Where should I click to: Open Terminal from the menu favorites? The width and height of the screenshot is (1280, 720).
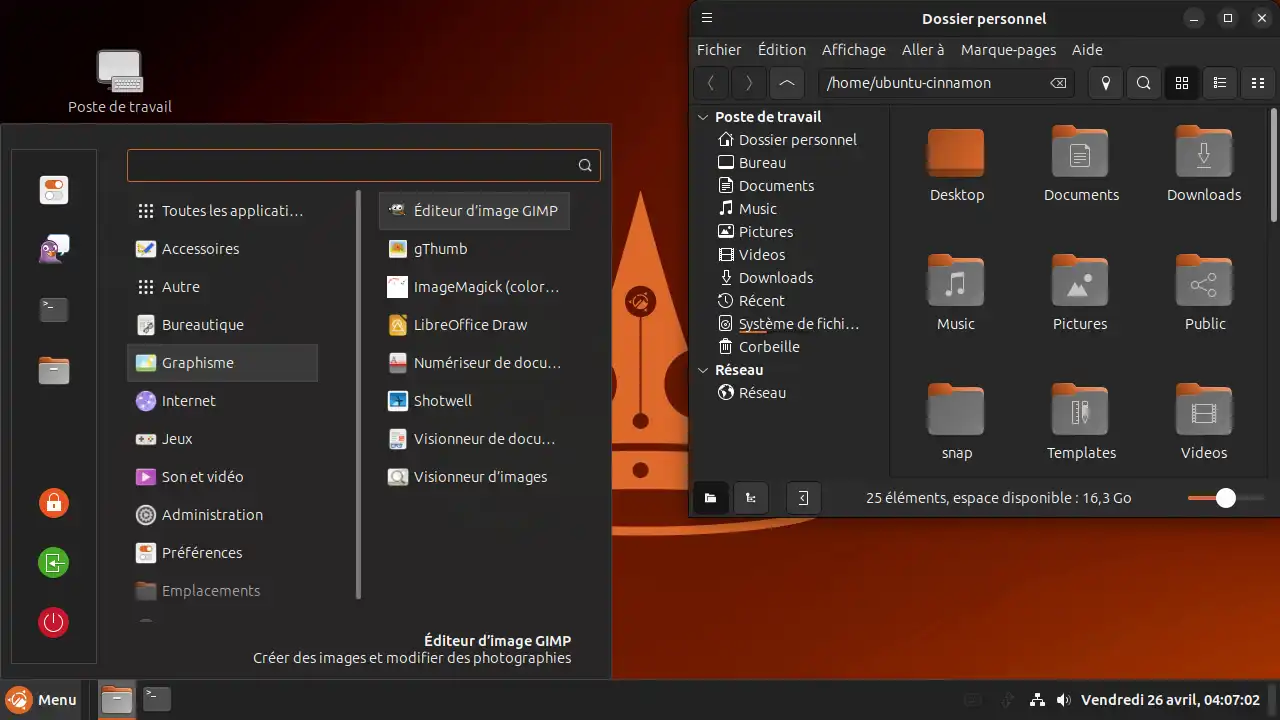tap(54, 310)
